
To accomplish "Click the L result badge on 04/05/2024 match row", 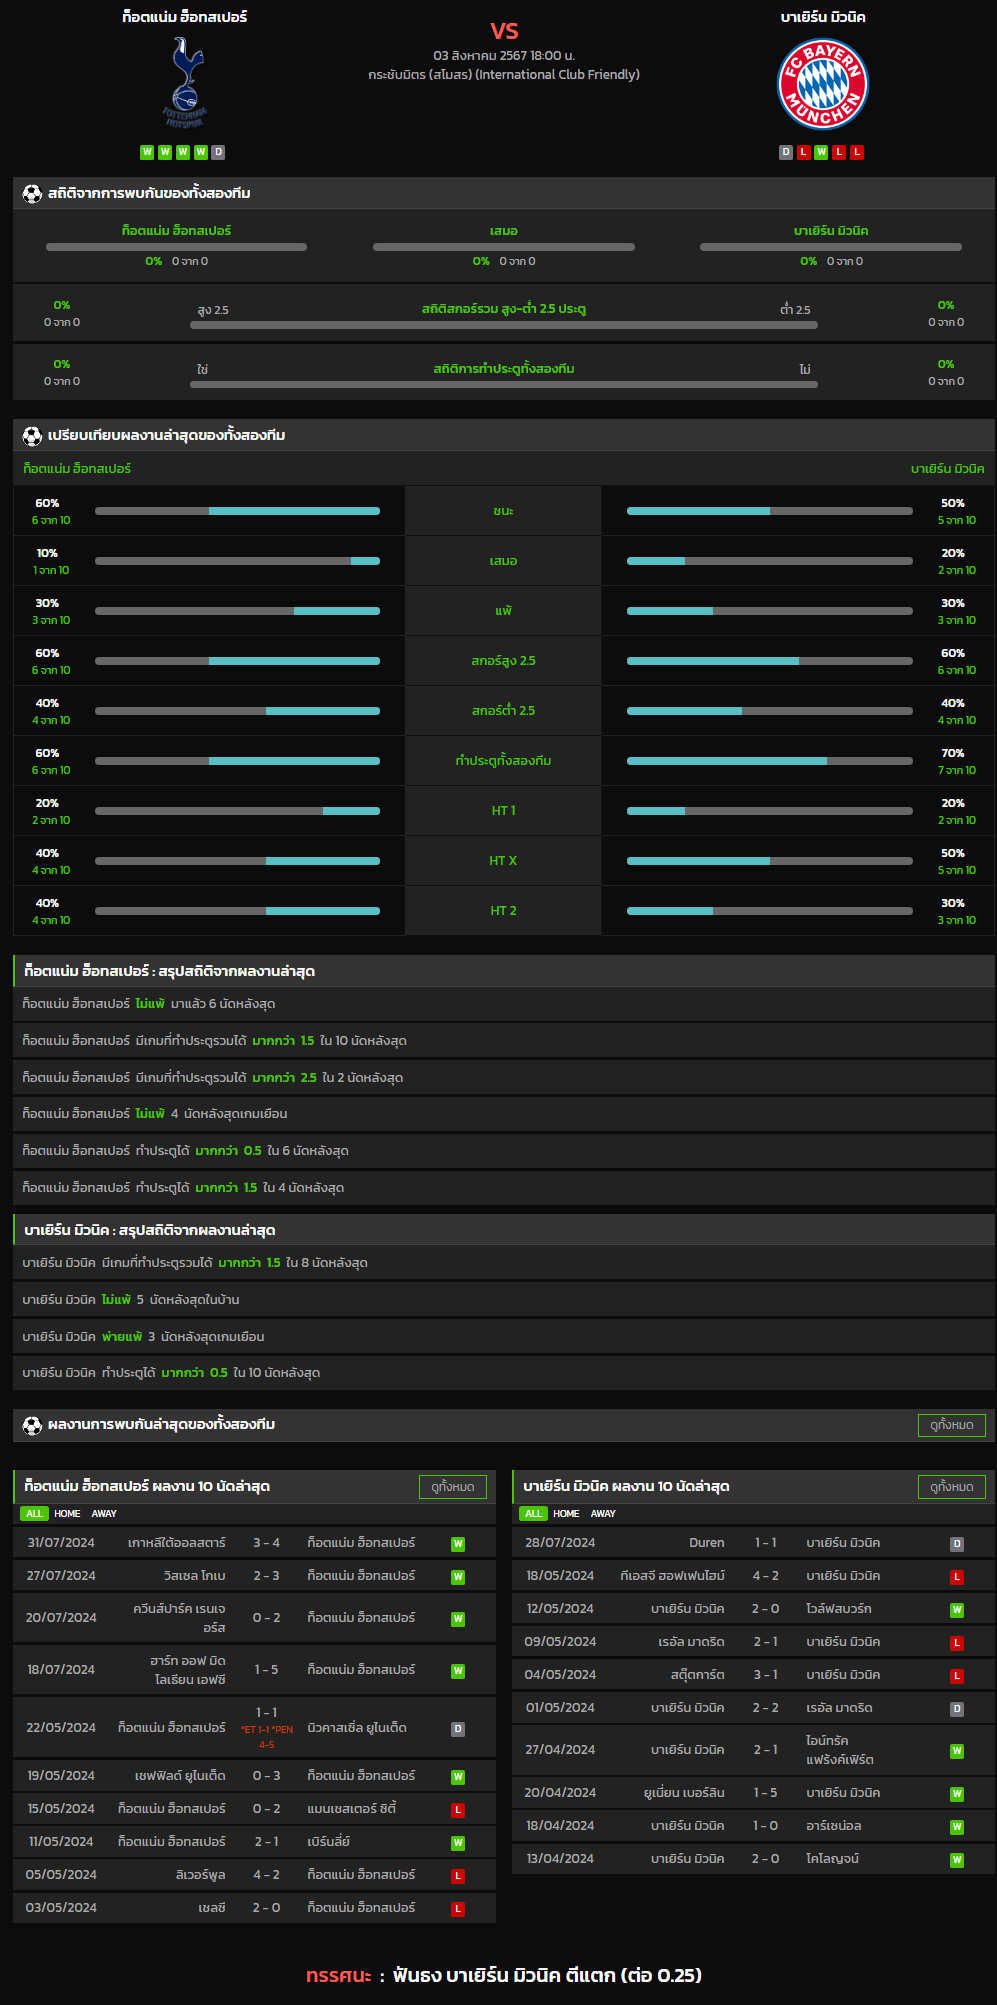I will (957, 1676).
